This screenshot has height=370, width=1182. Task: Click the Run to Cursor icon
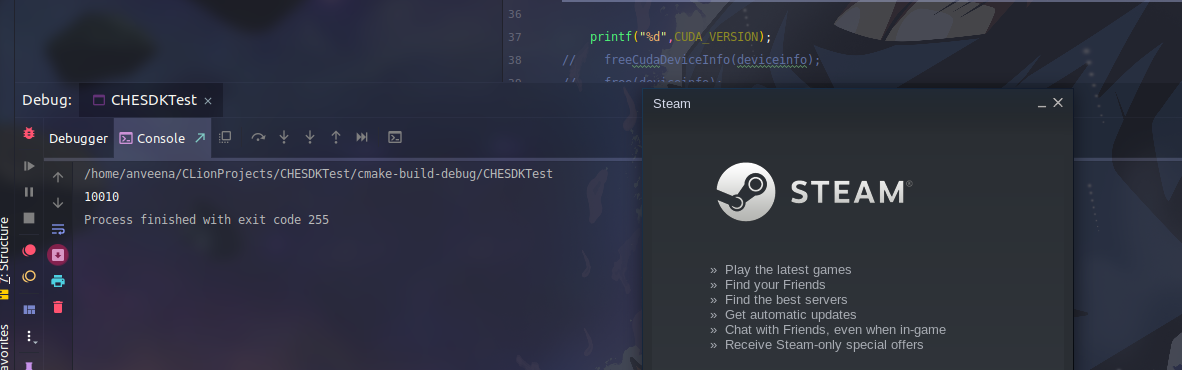362,137
